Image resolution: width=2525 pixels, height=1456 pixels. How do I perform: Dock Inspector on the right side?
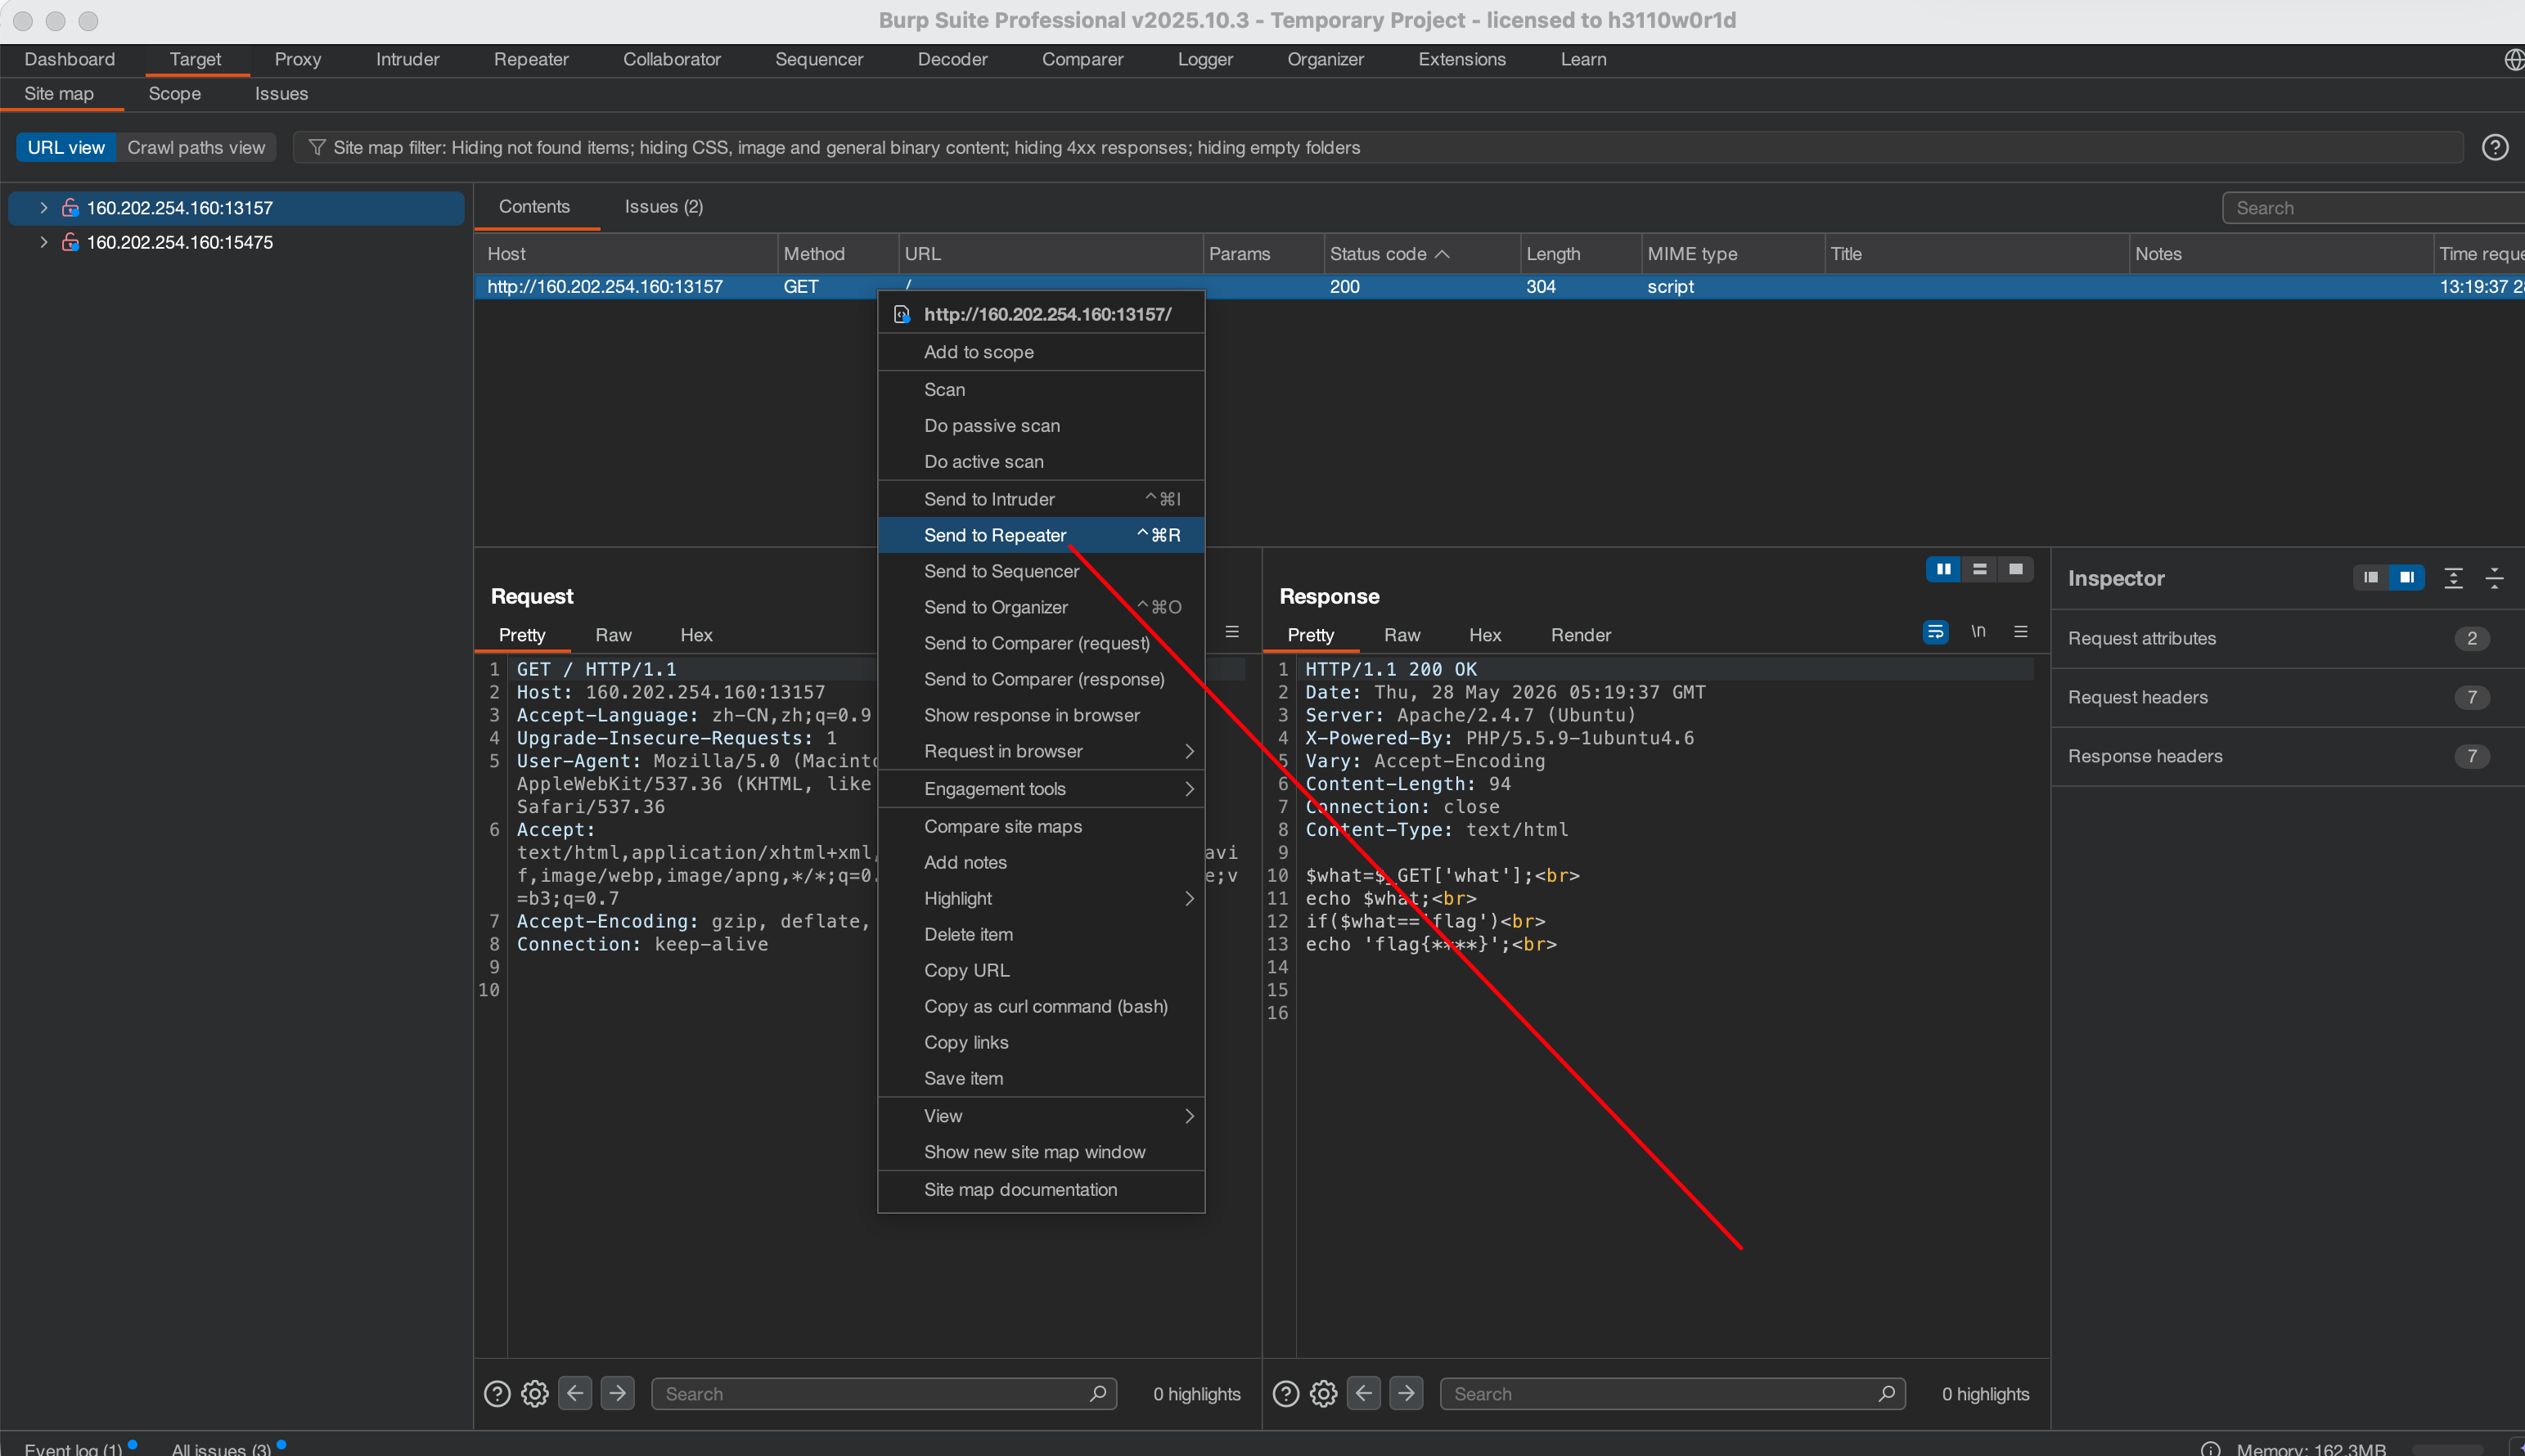2406,577
